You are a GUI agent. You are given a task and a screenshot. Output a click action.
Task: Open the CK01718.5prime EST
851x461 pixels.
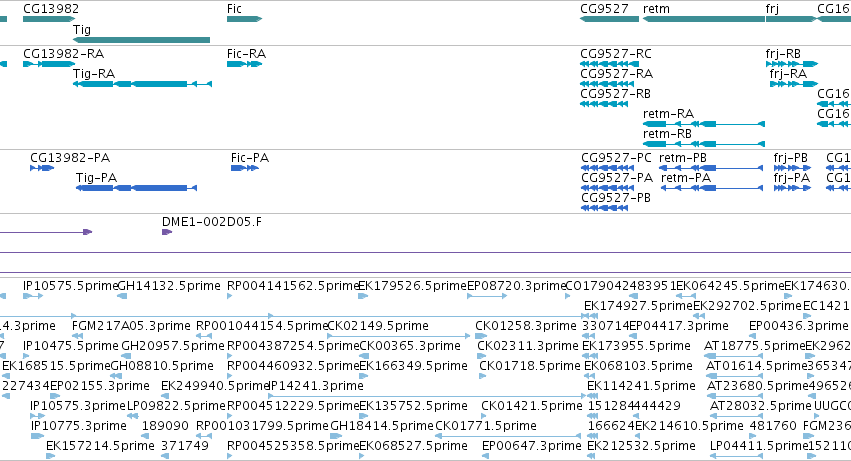coord(481,376)
